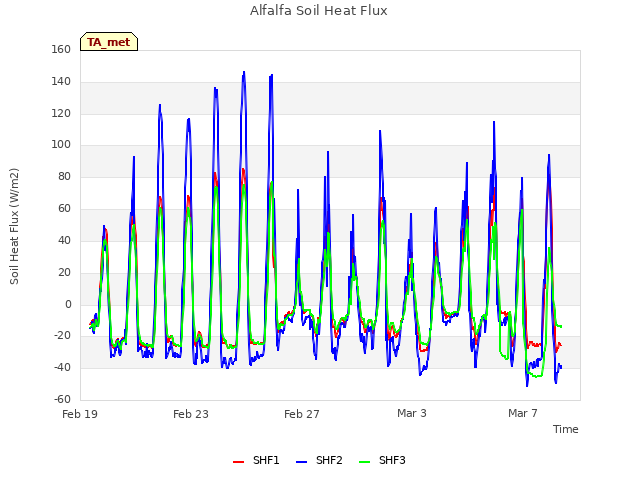Click the highest blue SHF2 peak near 147
The image size is (640, 480).
[244, 72]
